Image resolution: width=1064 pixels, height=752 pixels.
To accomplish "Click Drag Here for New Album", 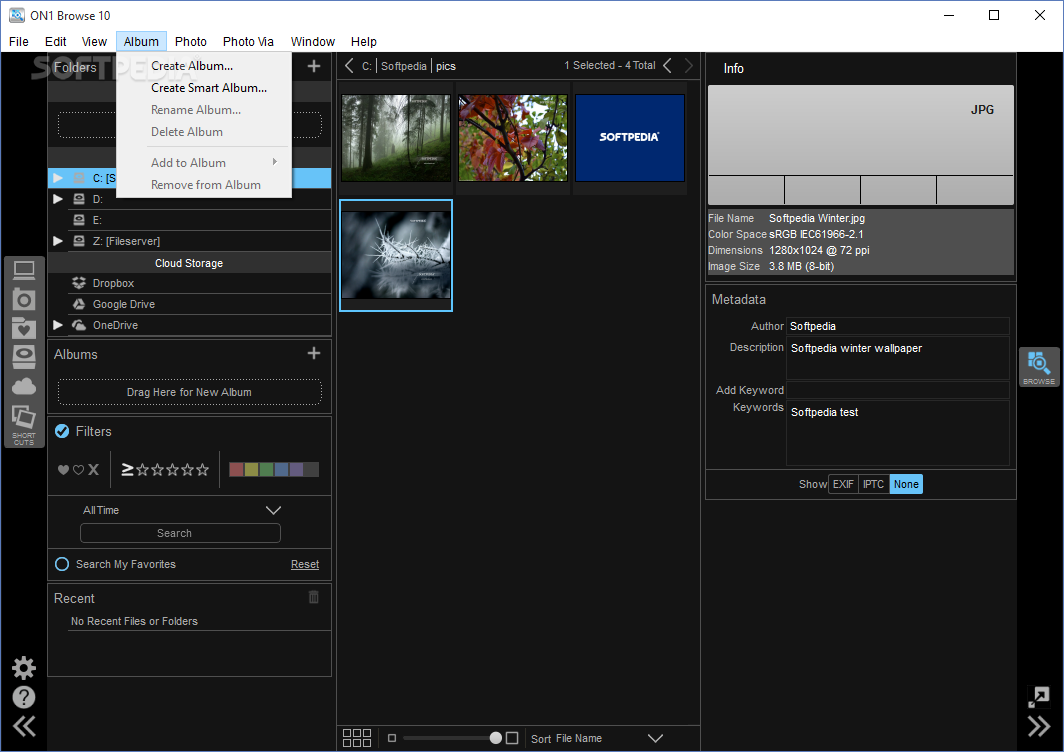I will coord(189,392).
